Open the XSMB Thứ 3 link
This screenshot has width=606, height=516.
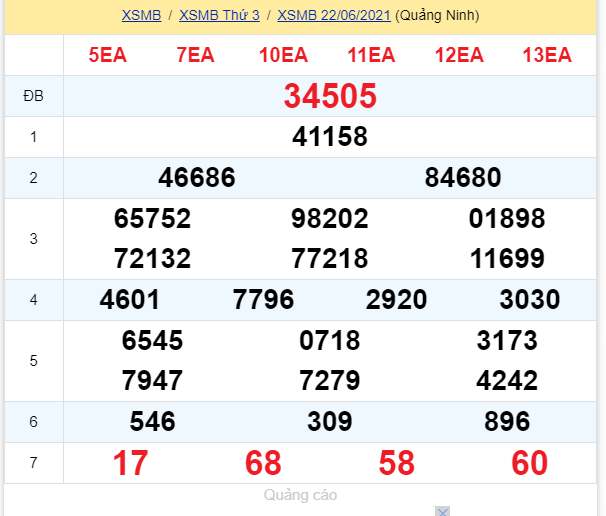[x=219, y=16]
